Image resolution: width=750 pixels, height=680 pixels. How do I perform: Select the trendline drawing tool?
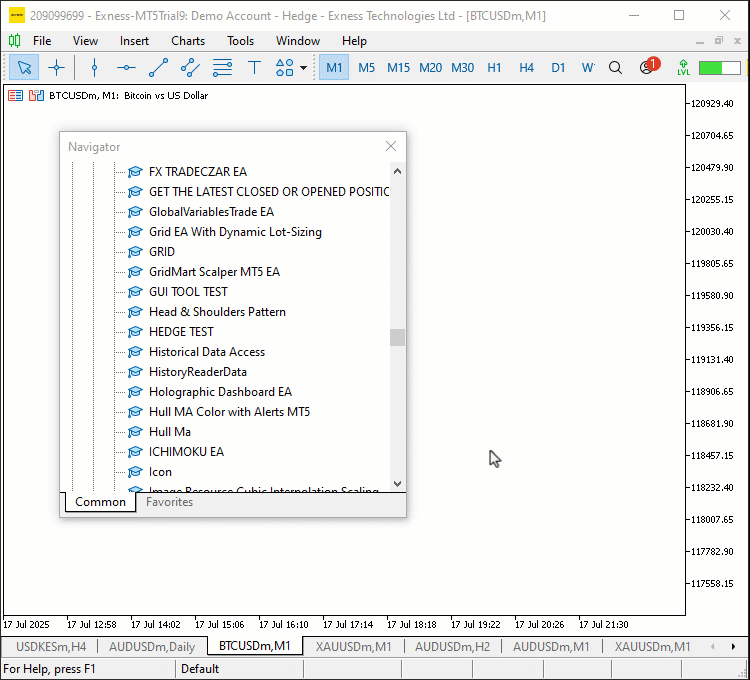point(158,67)
